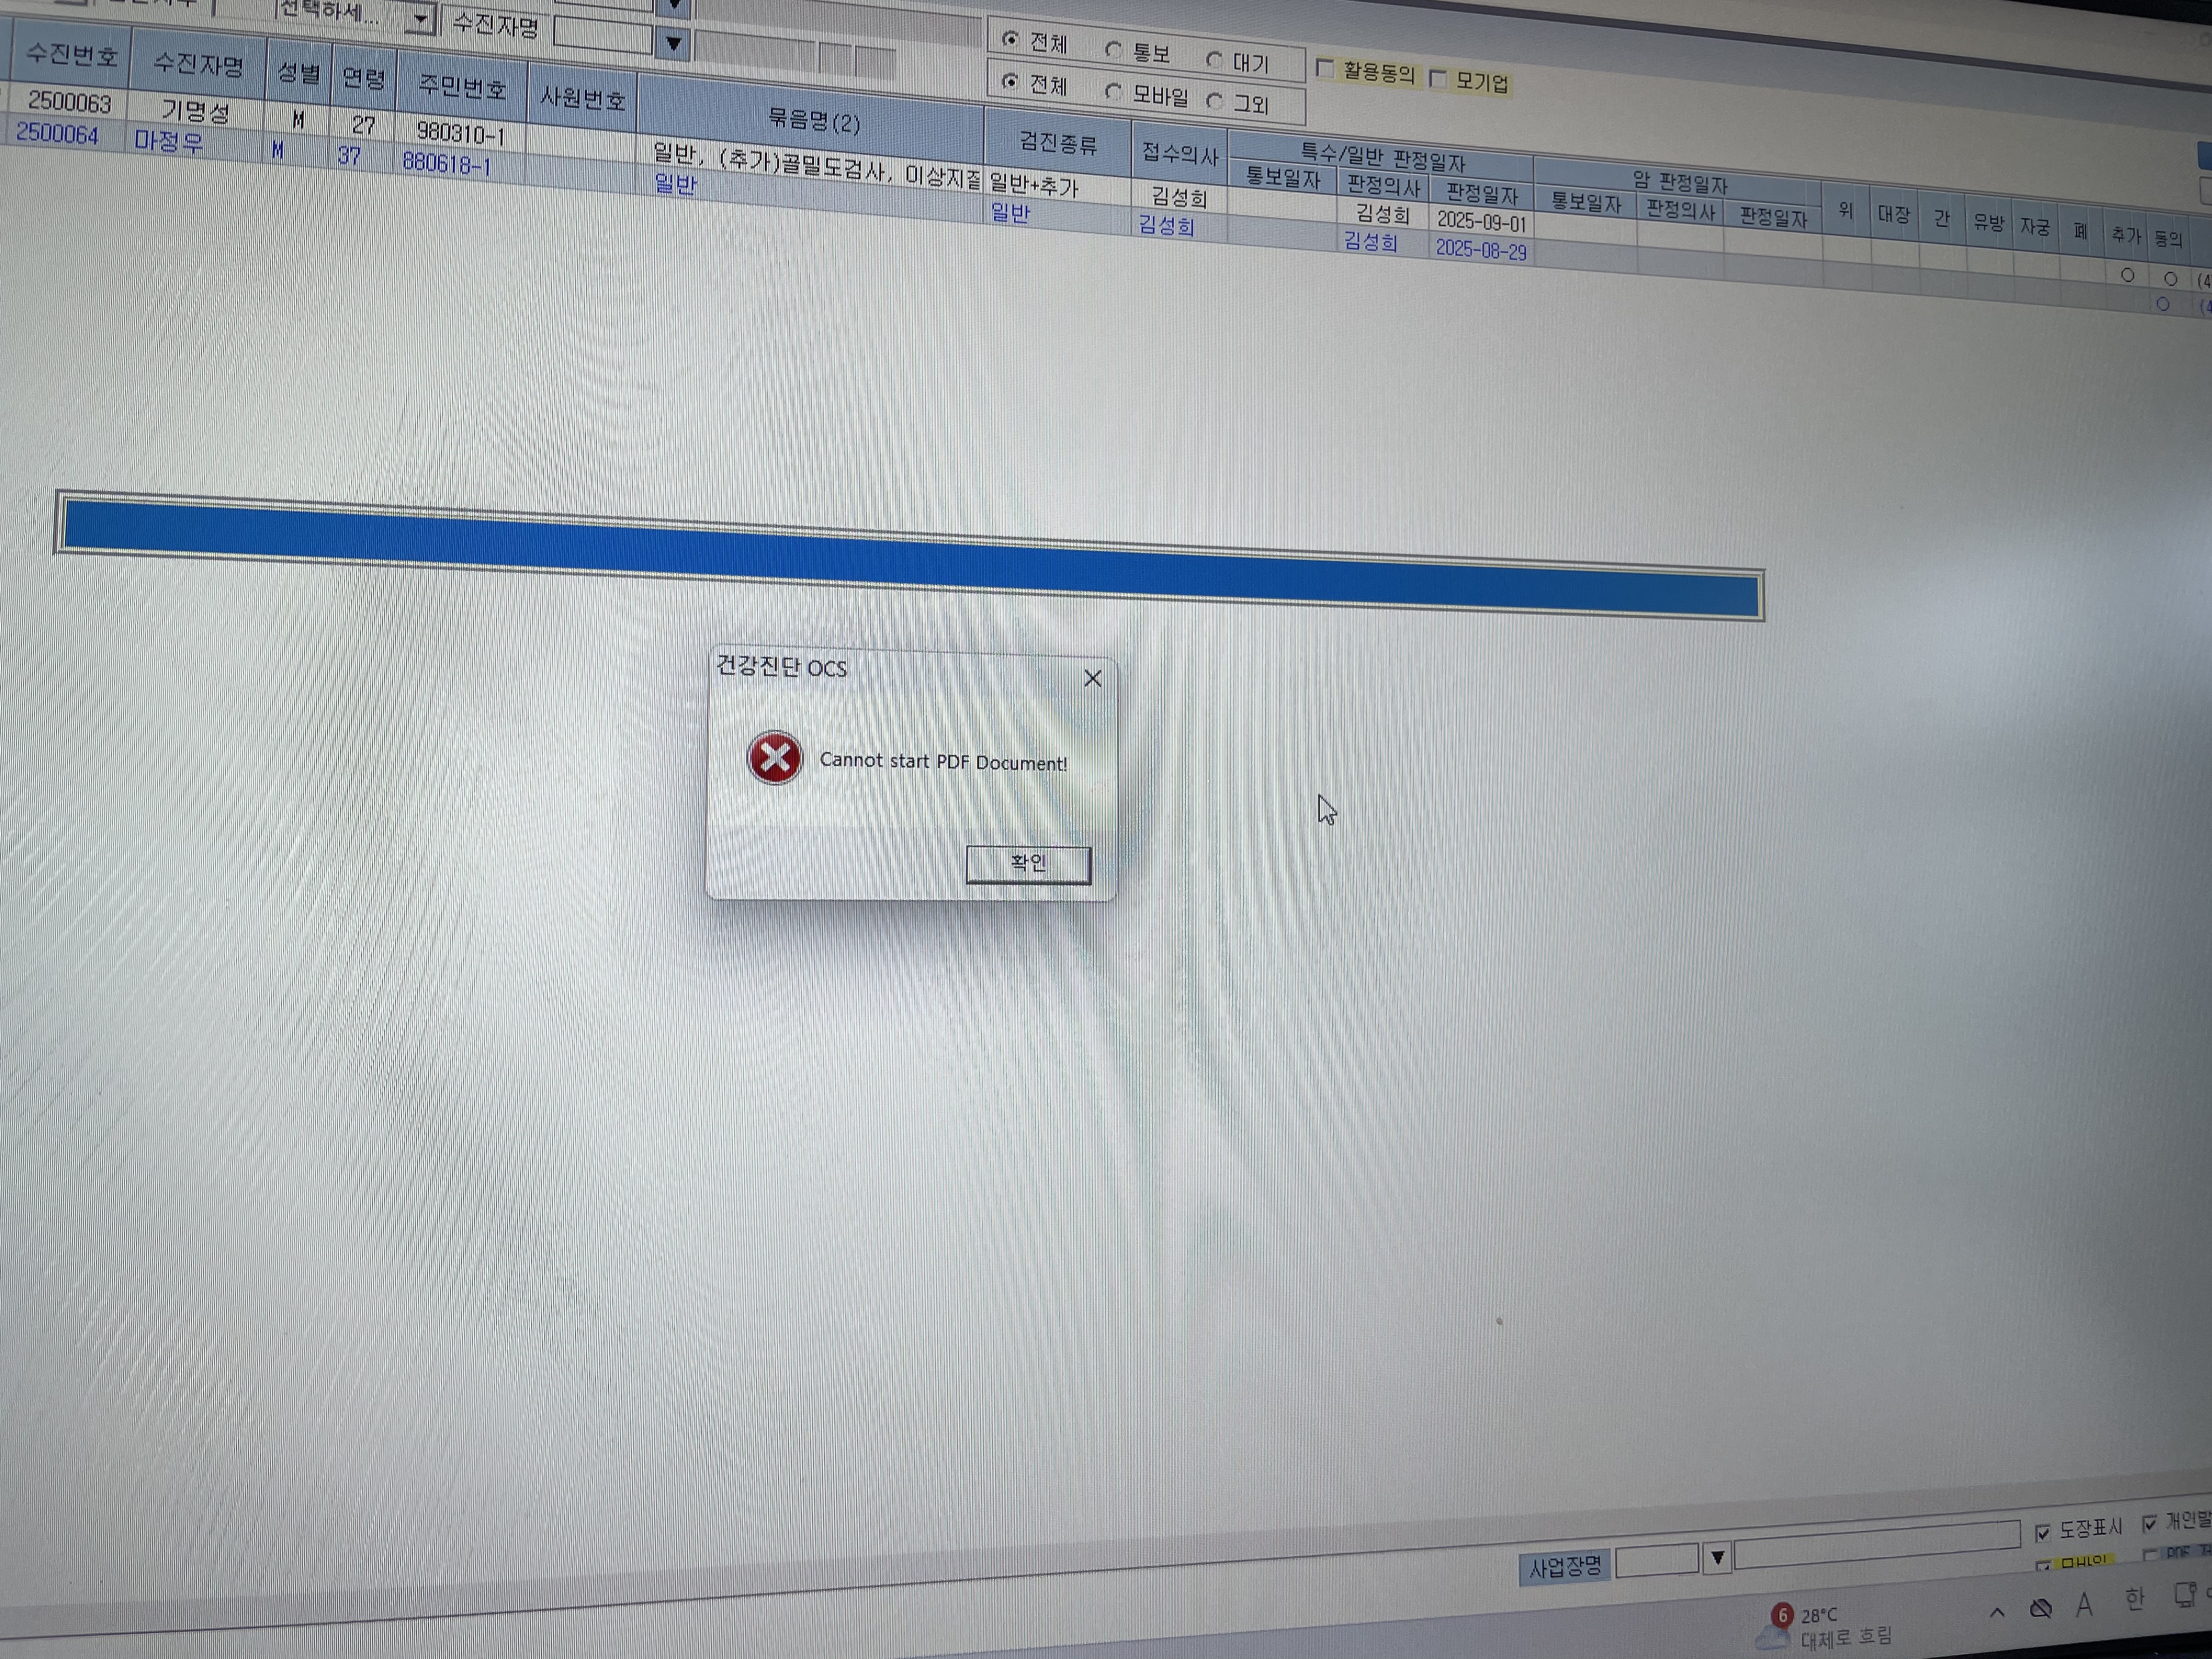Enable the 활용동의 checkbox
2212x1659 pixels.
1325,69
